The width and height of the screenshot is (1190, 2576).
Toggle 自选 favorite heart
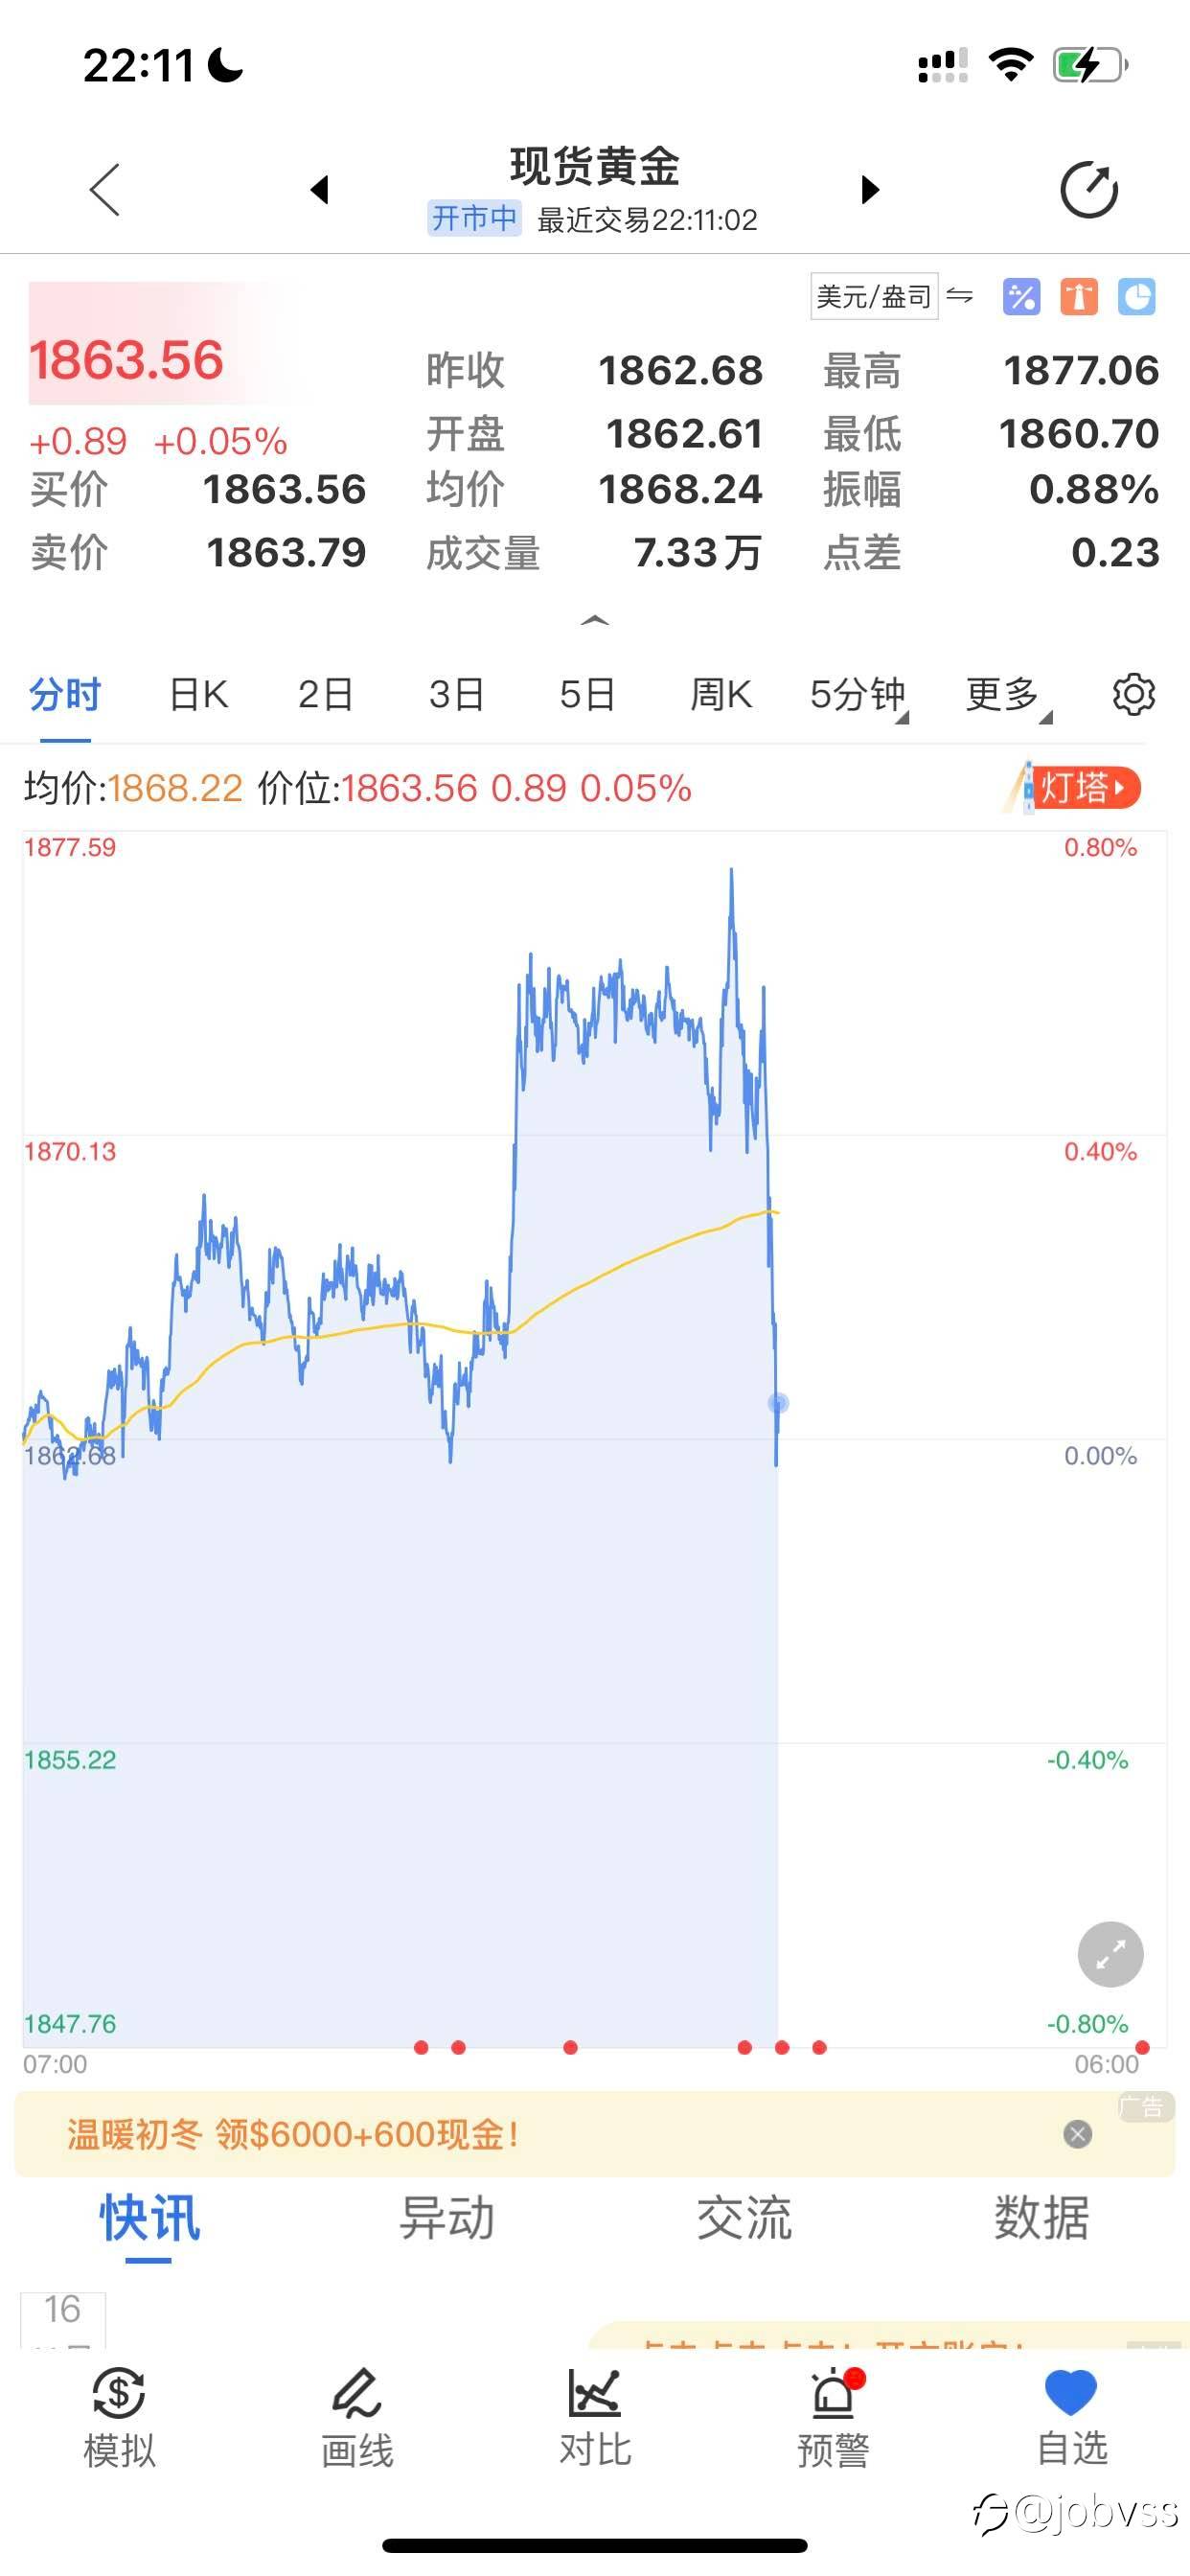(x=1071, y=2418)
